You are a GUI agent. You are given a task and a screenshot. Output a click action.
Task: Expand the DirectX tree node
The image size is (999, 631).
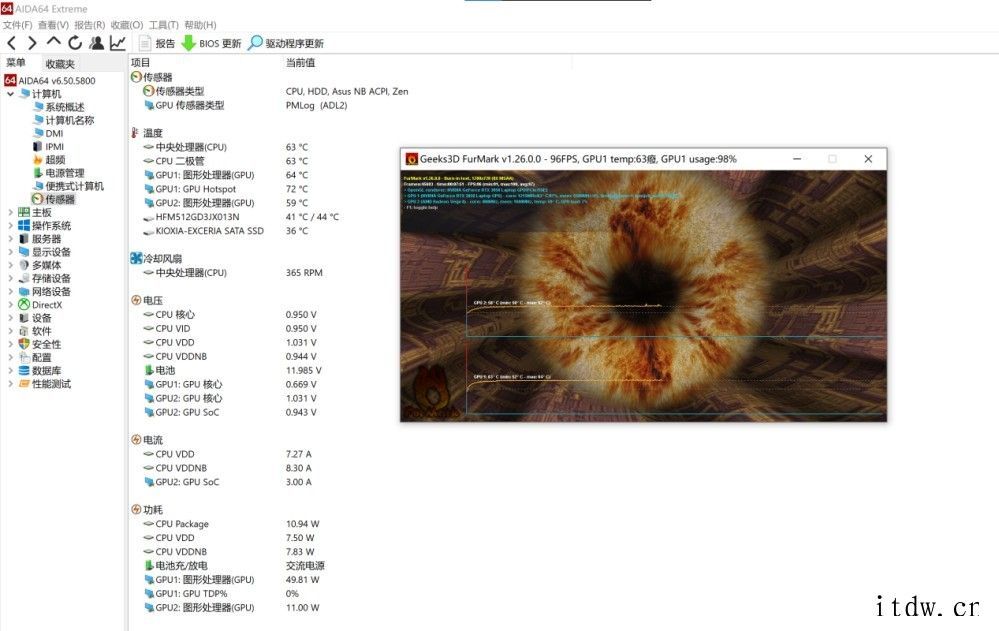(10, 305)
